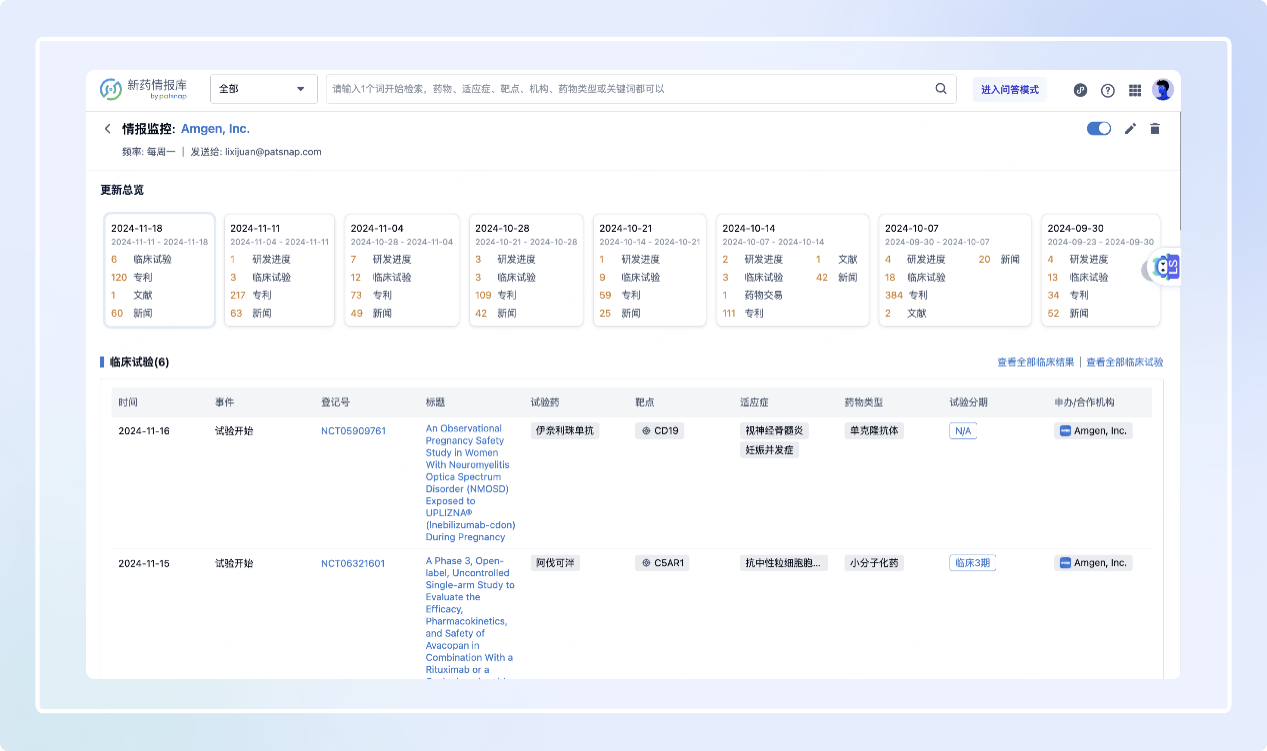Open the Phase 3 Avacopan study title
The width and height of the screenshot is (1267, 751).
tap(470, 617)
